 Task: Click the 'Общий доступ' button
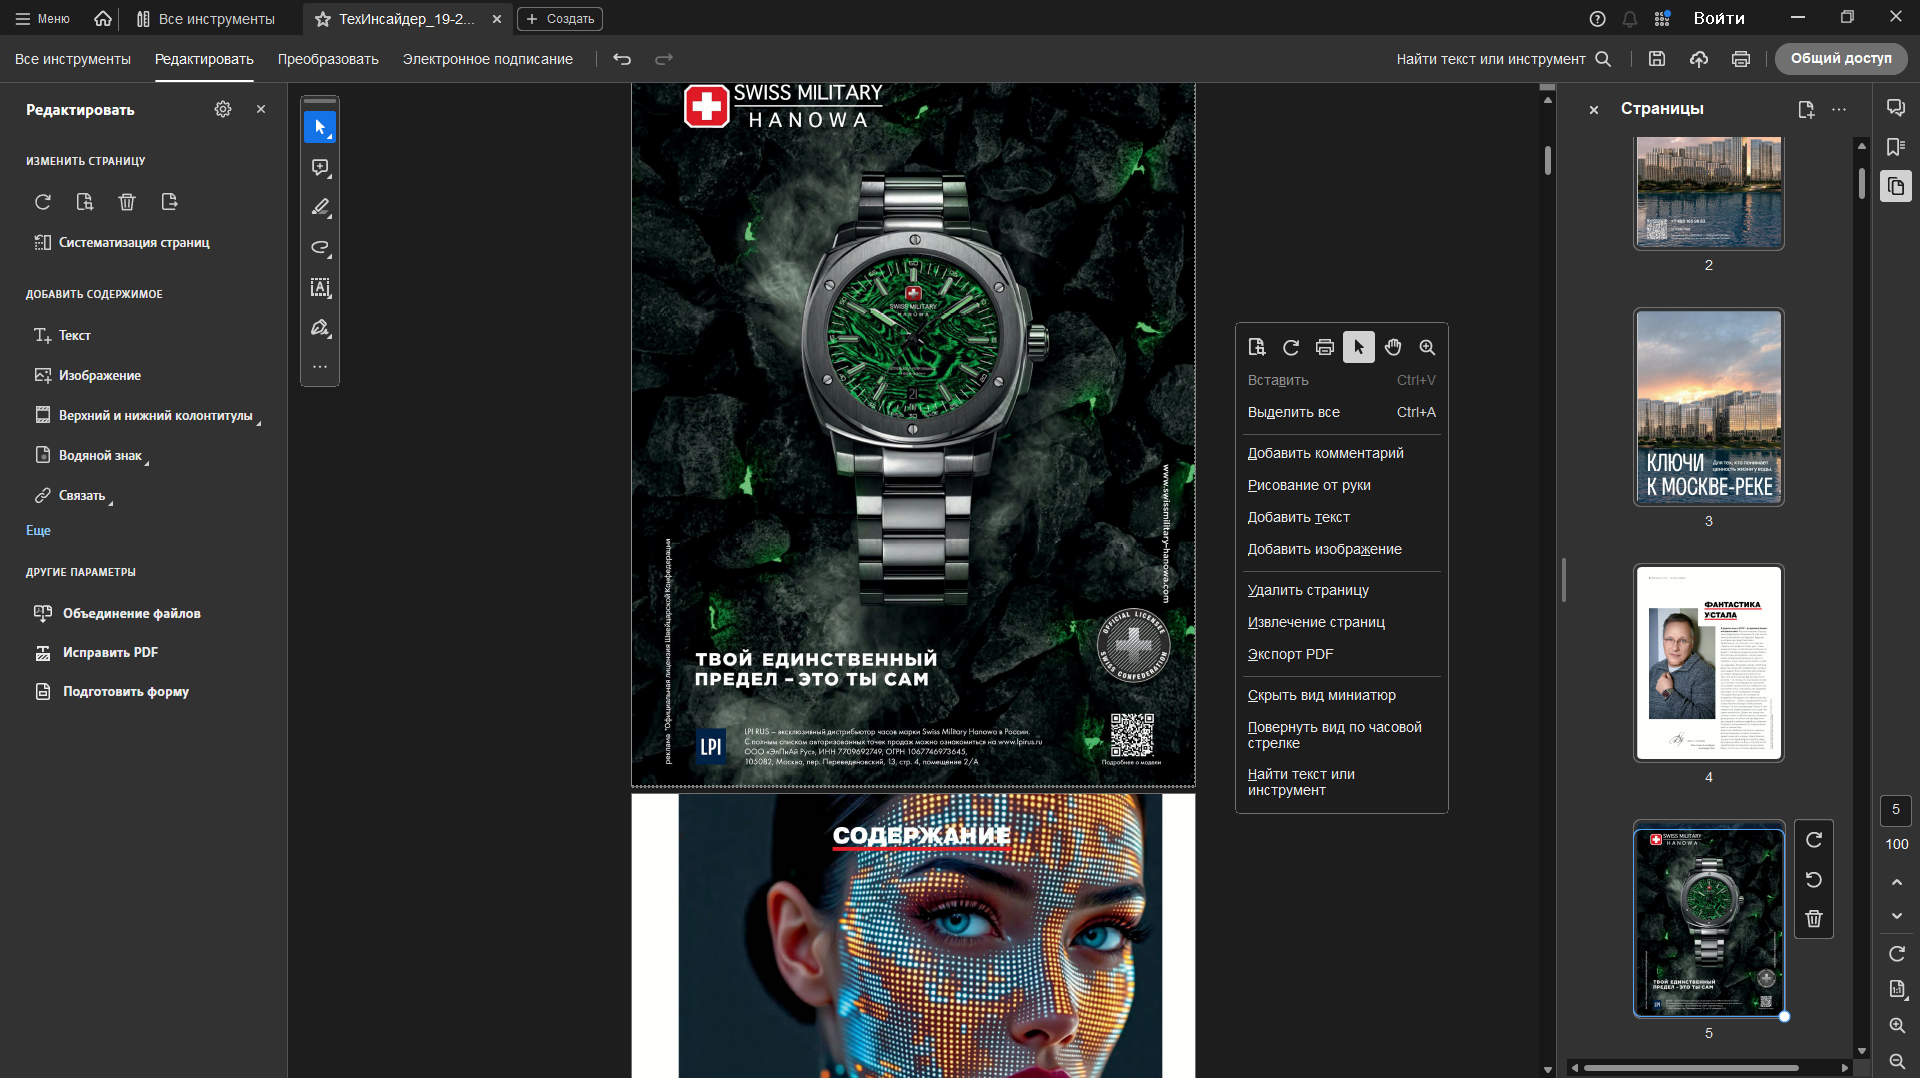pyautogui.click(x=1840, y=59)
